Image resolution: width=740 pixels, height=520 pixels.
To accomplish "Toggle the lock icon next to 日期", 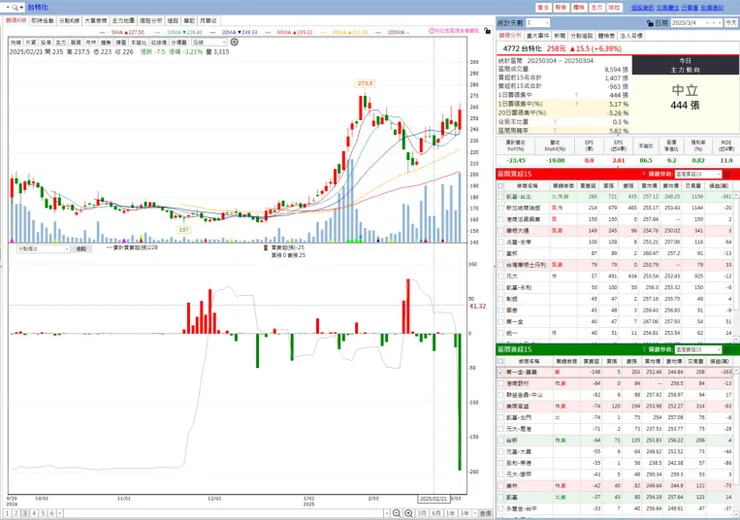I will pyautogui.click(x=650, y=23).
